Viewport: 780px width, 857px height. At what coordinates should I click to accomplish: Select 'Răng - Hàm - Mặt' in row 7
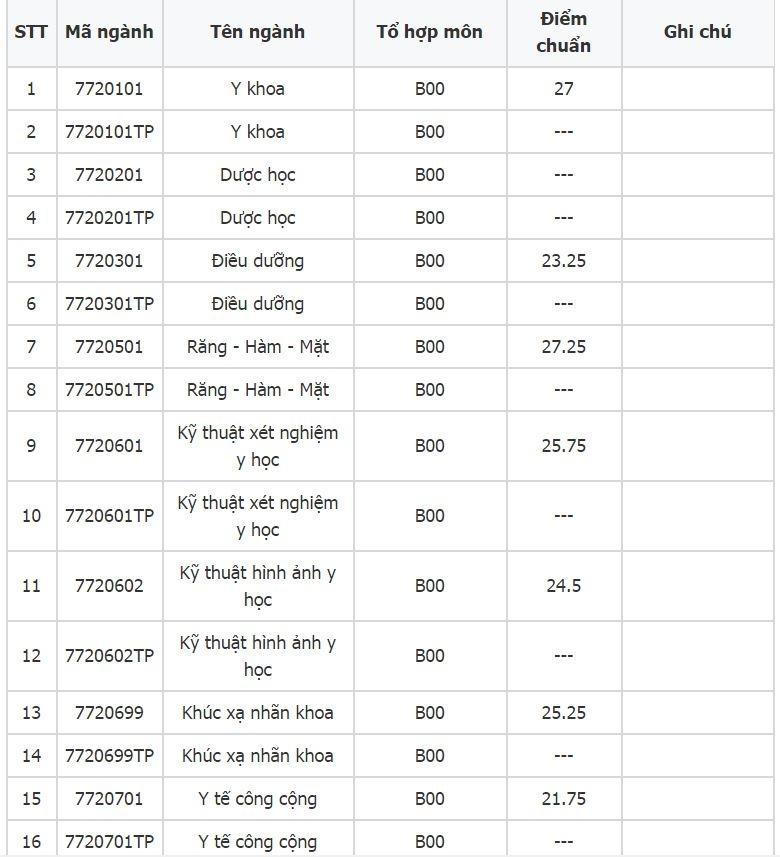tap(257, 347)
